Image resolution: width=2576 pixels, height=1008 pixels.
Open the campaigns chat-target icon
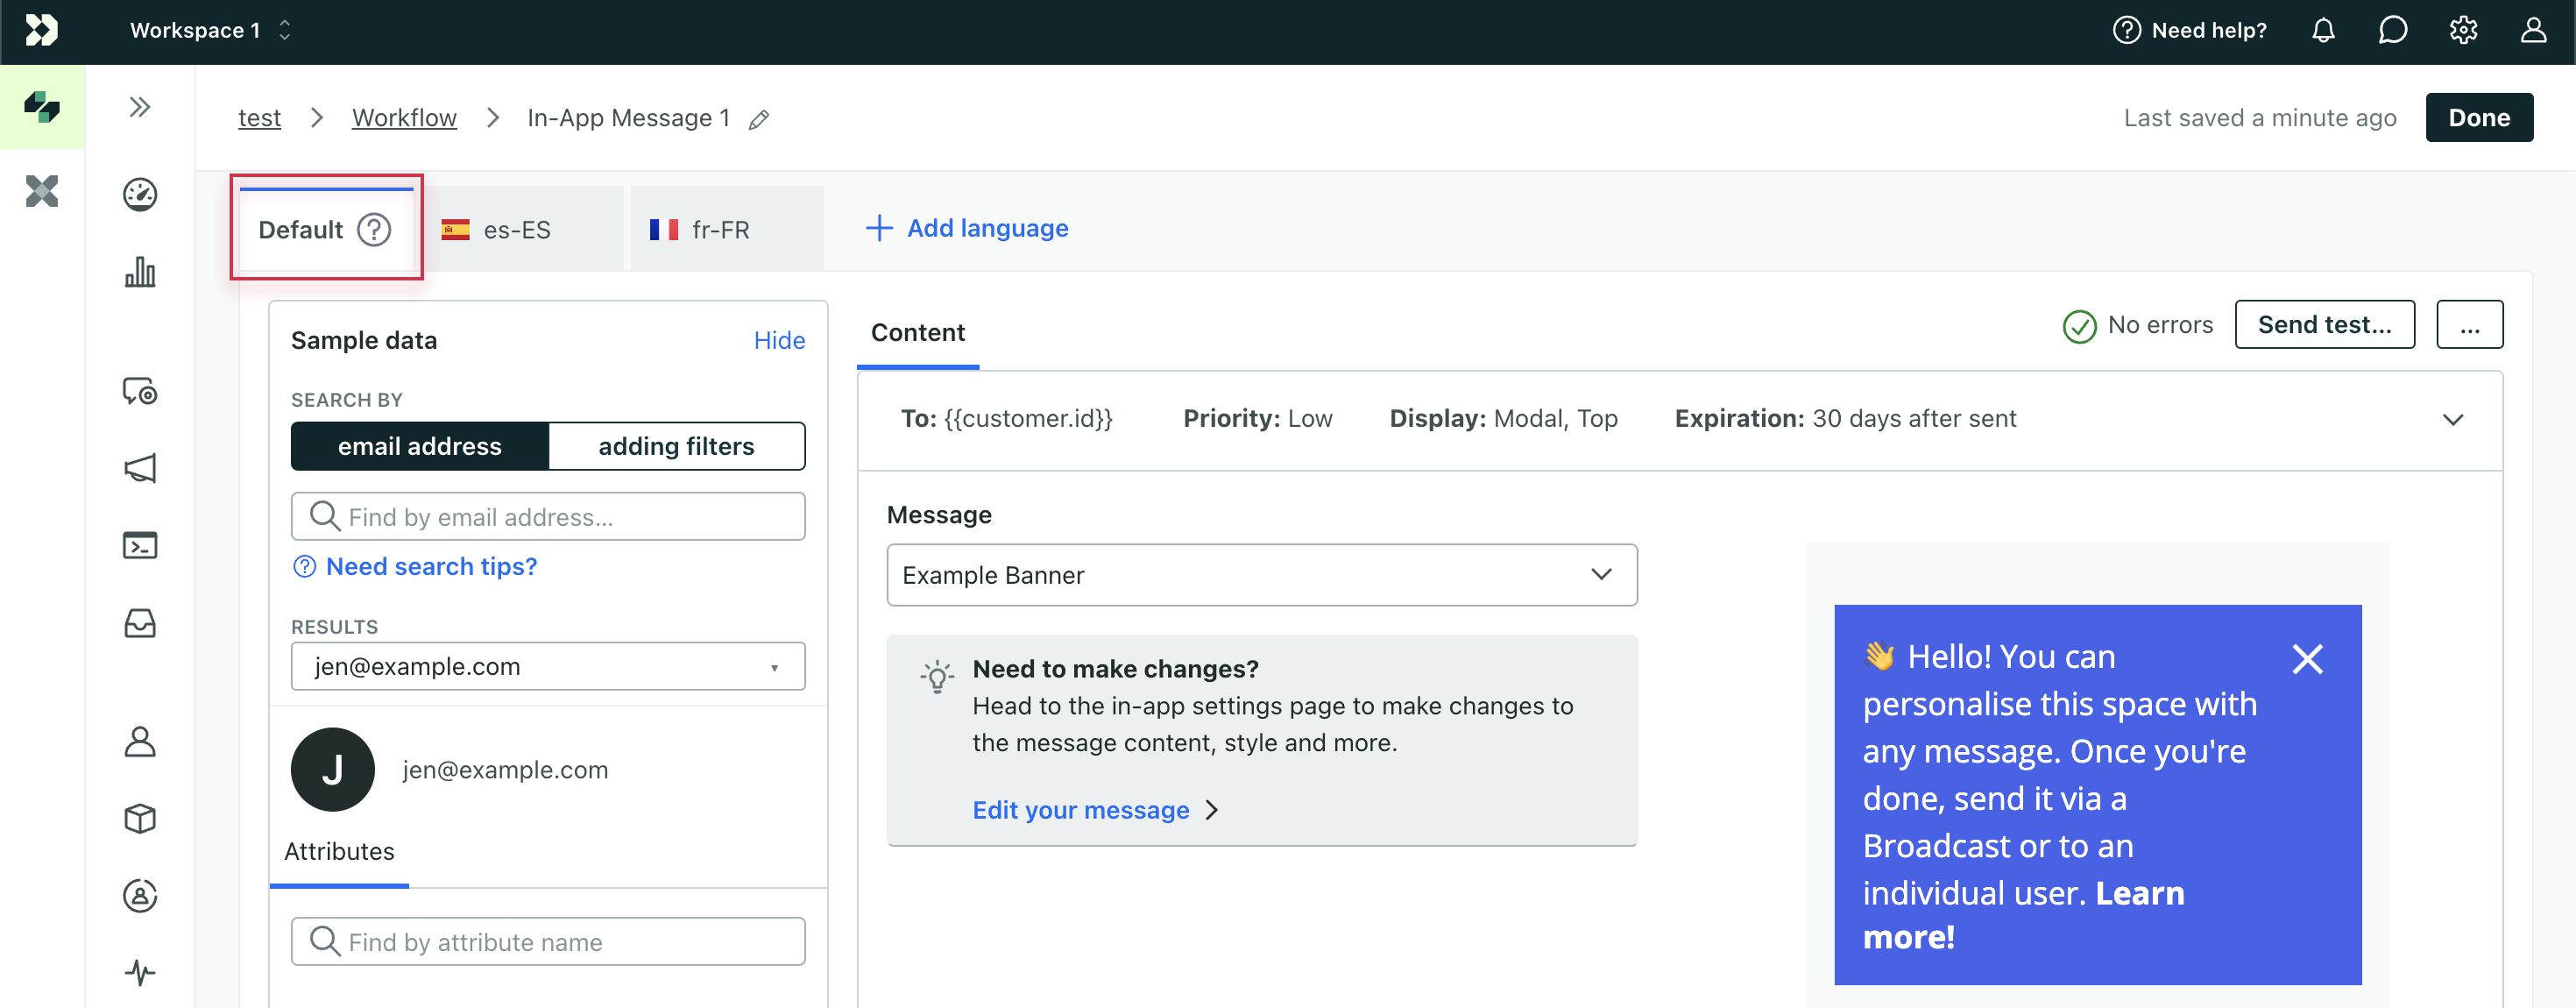tap(140, 390)
